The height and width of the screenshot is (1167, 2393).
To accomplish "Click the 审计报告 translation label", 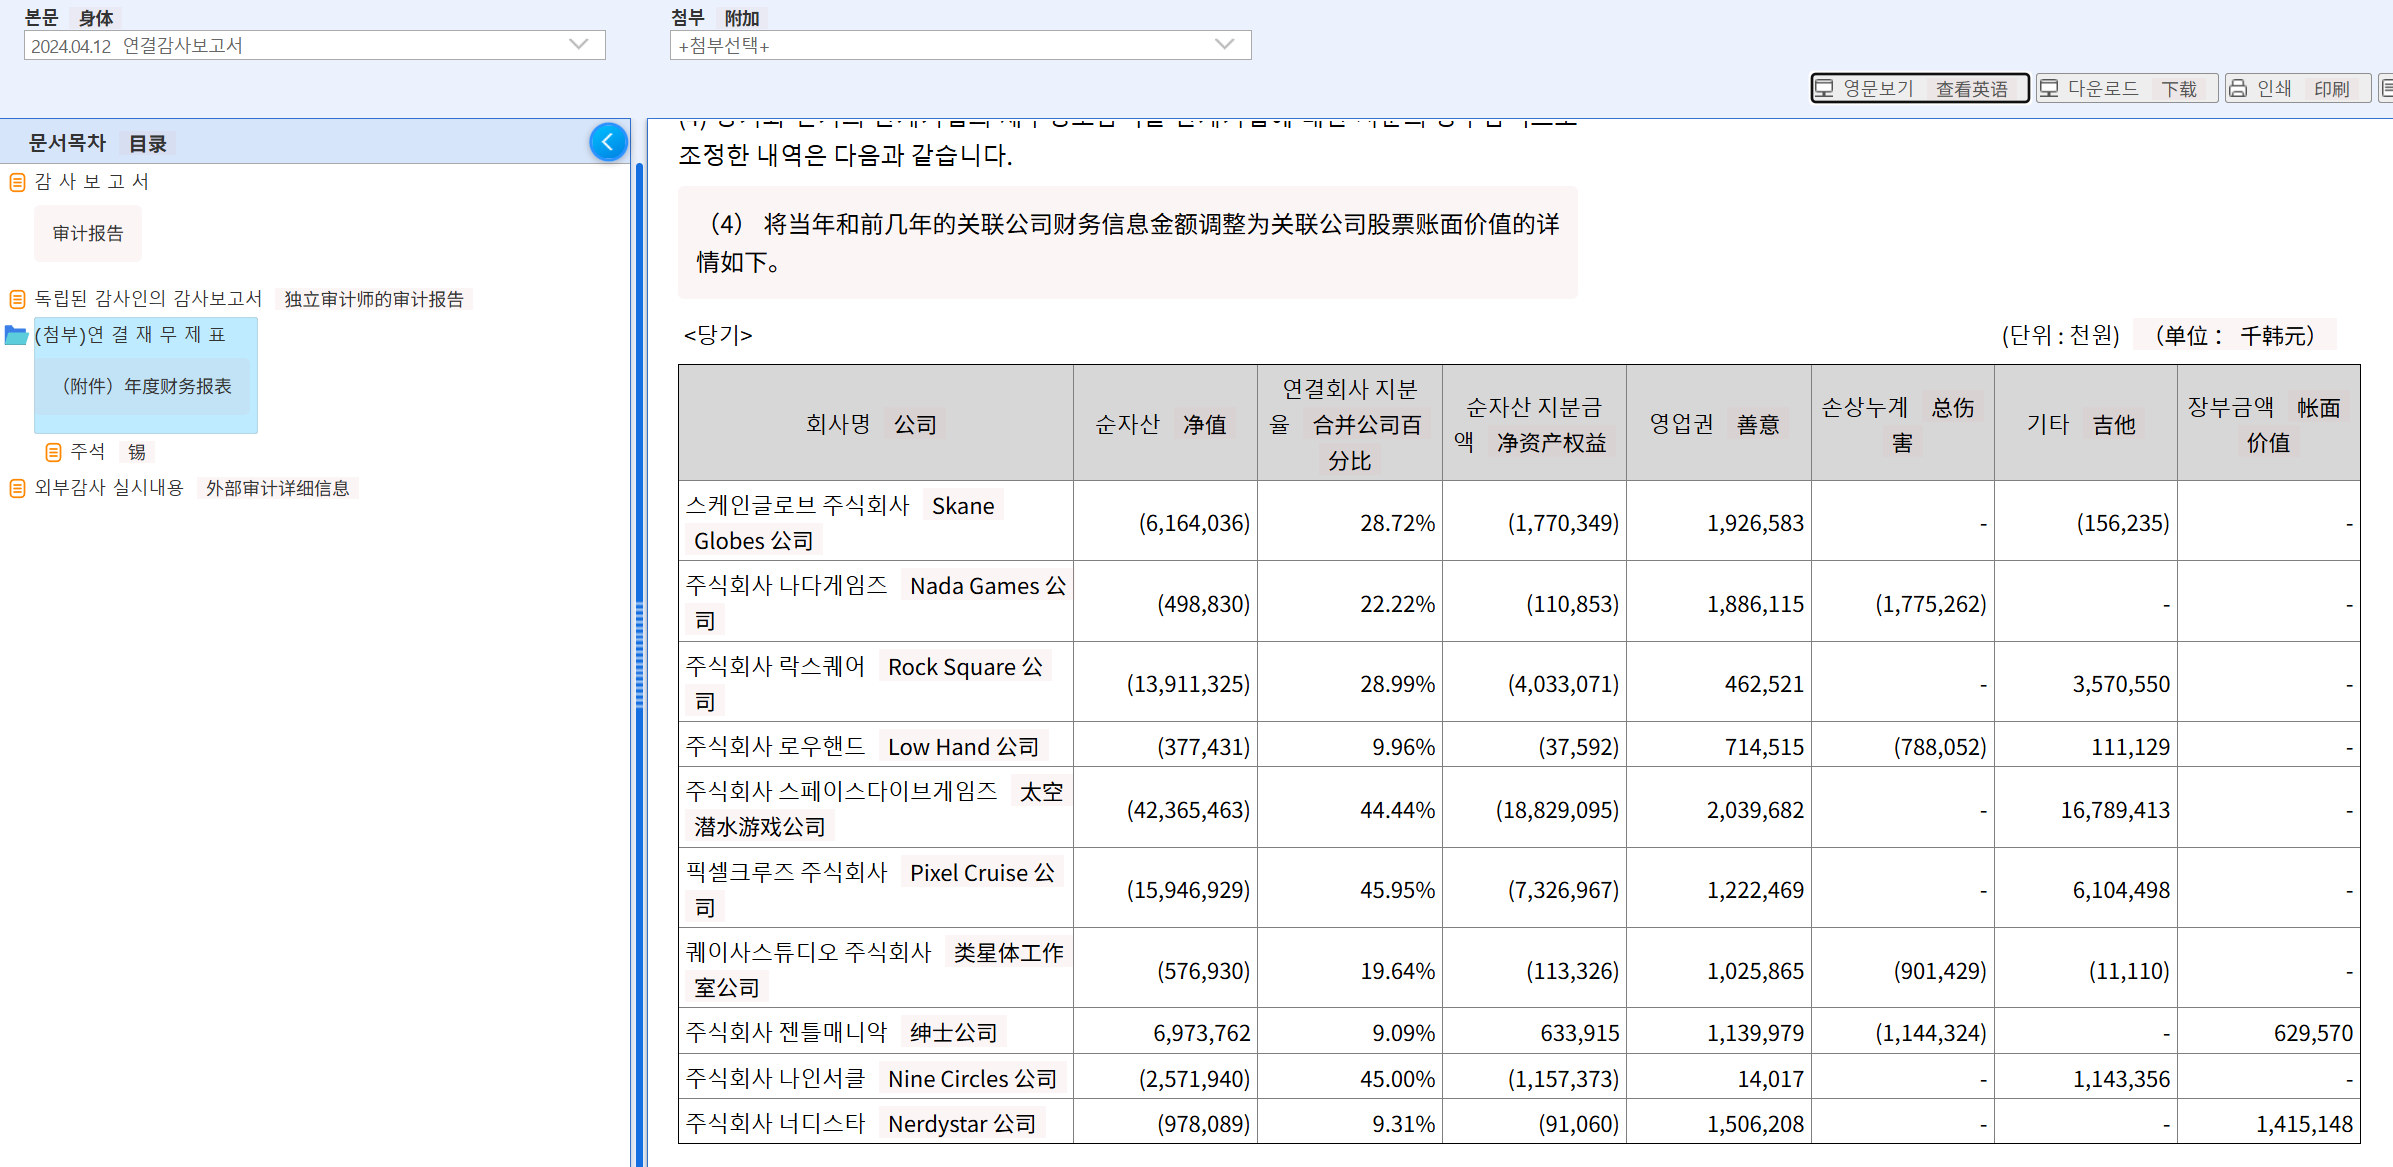I will 88,234.
